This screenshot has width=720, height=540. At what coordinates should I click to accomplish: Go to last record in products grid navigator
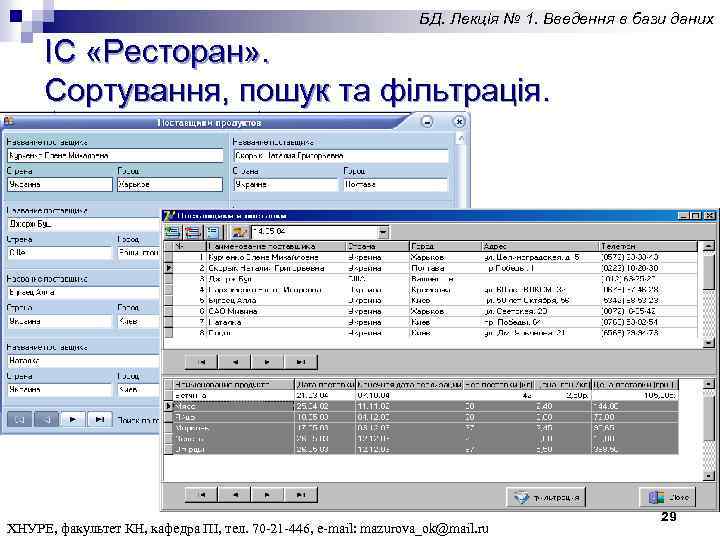pyautogui.click(x=300, y=495)
